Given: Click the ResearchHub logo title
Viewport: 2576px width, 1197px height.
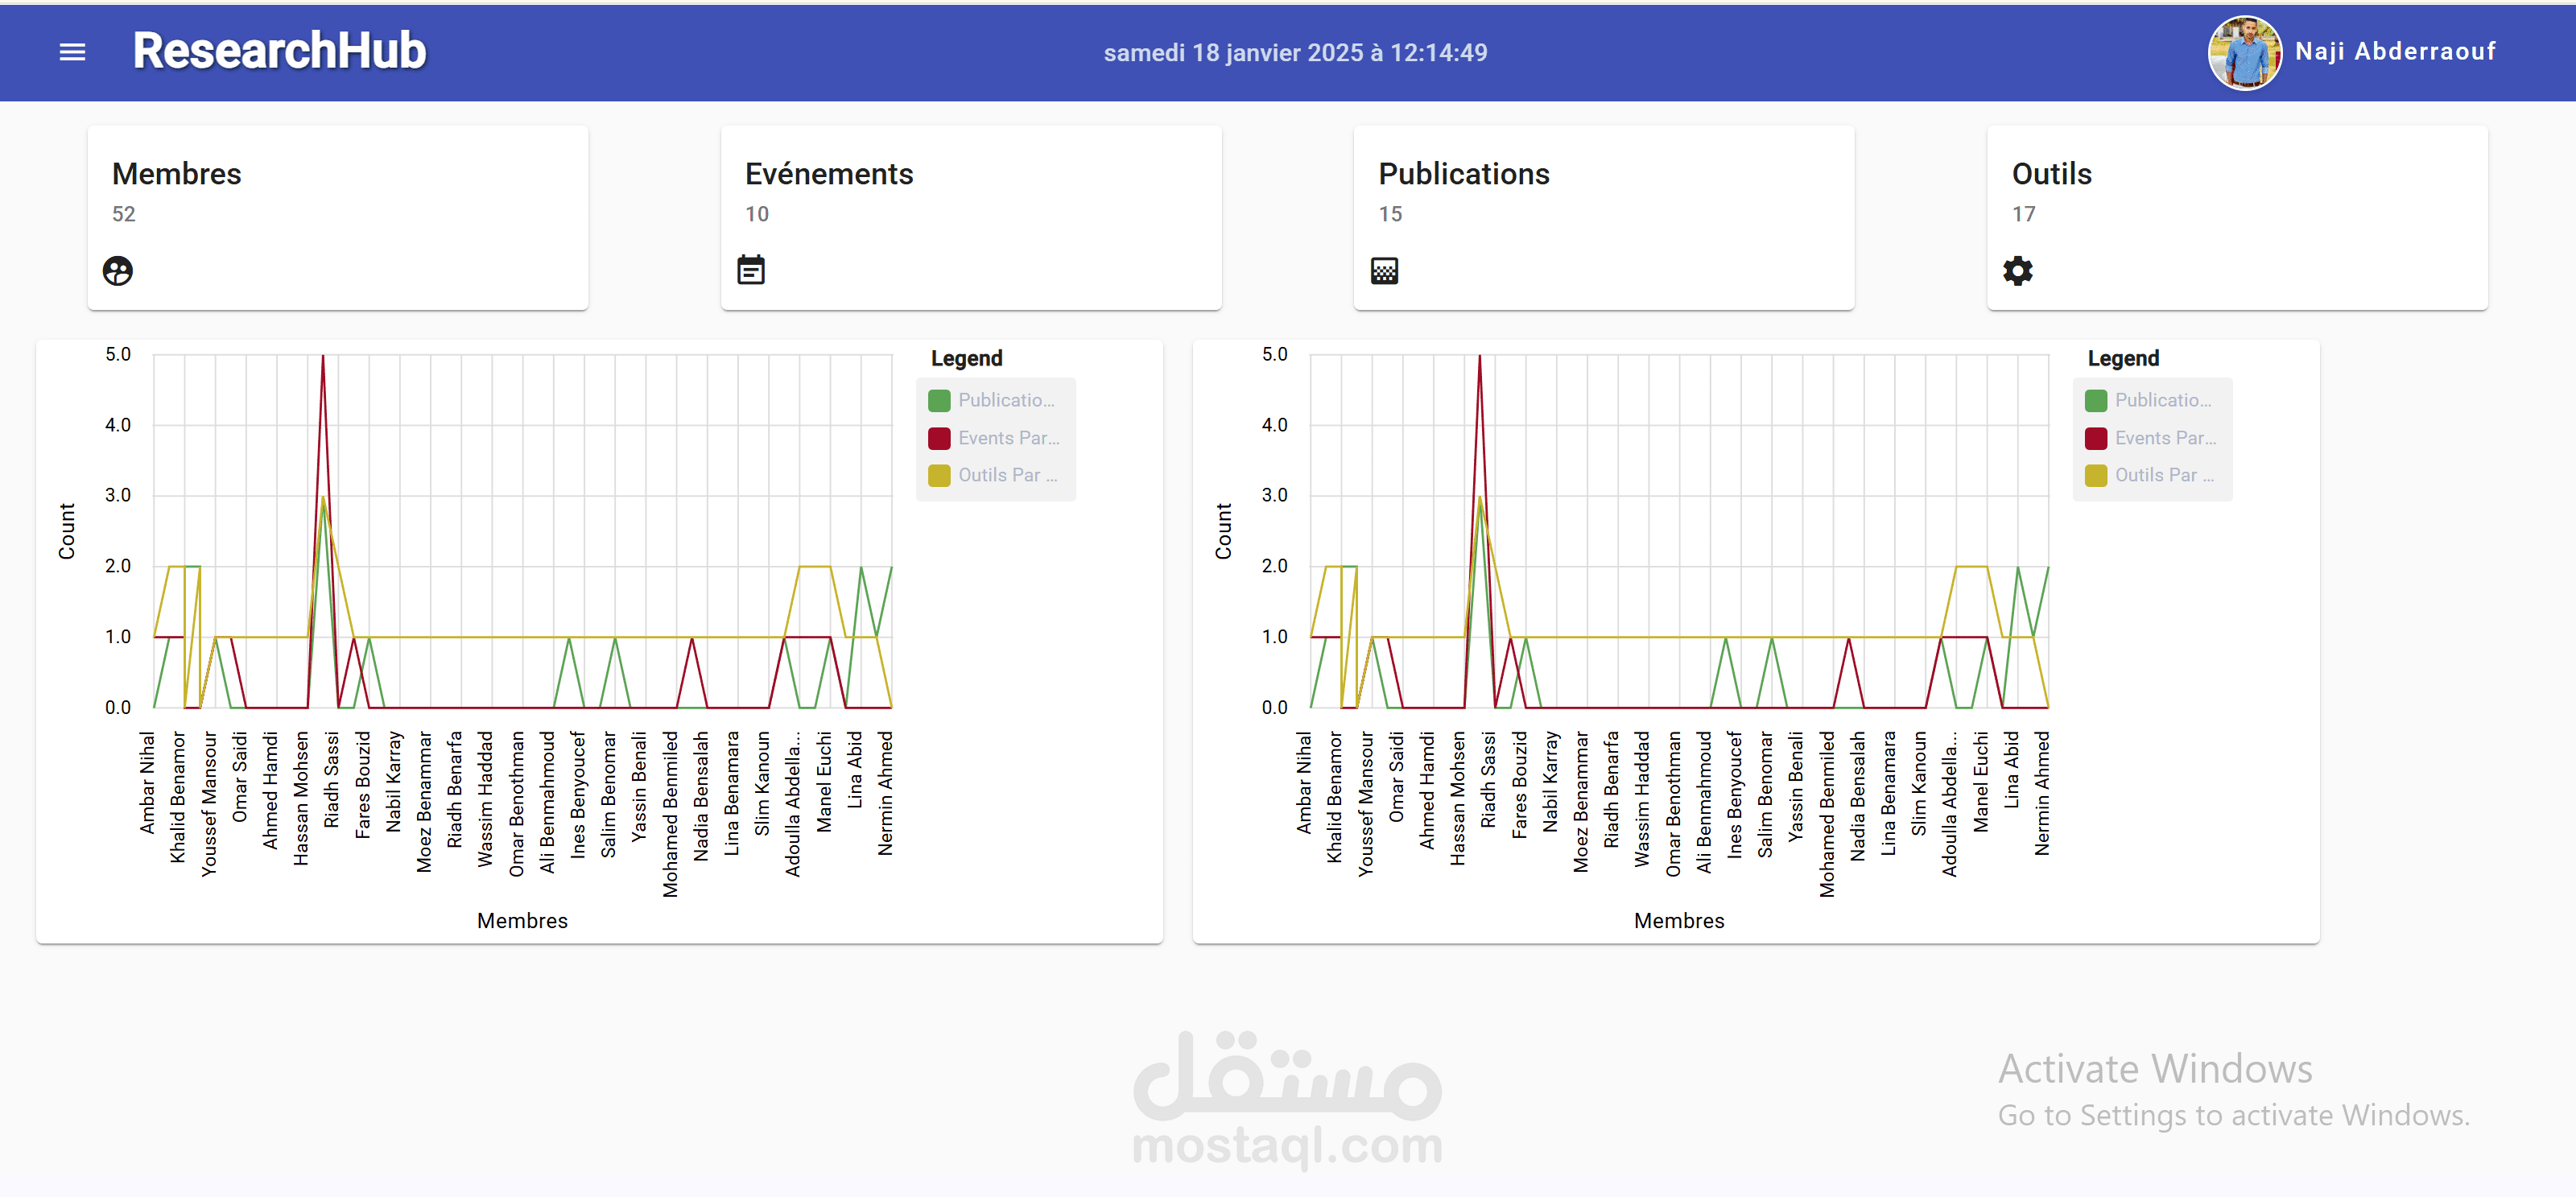Looking at the screenshot, I should click(279, 51).
